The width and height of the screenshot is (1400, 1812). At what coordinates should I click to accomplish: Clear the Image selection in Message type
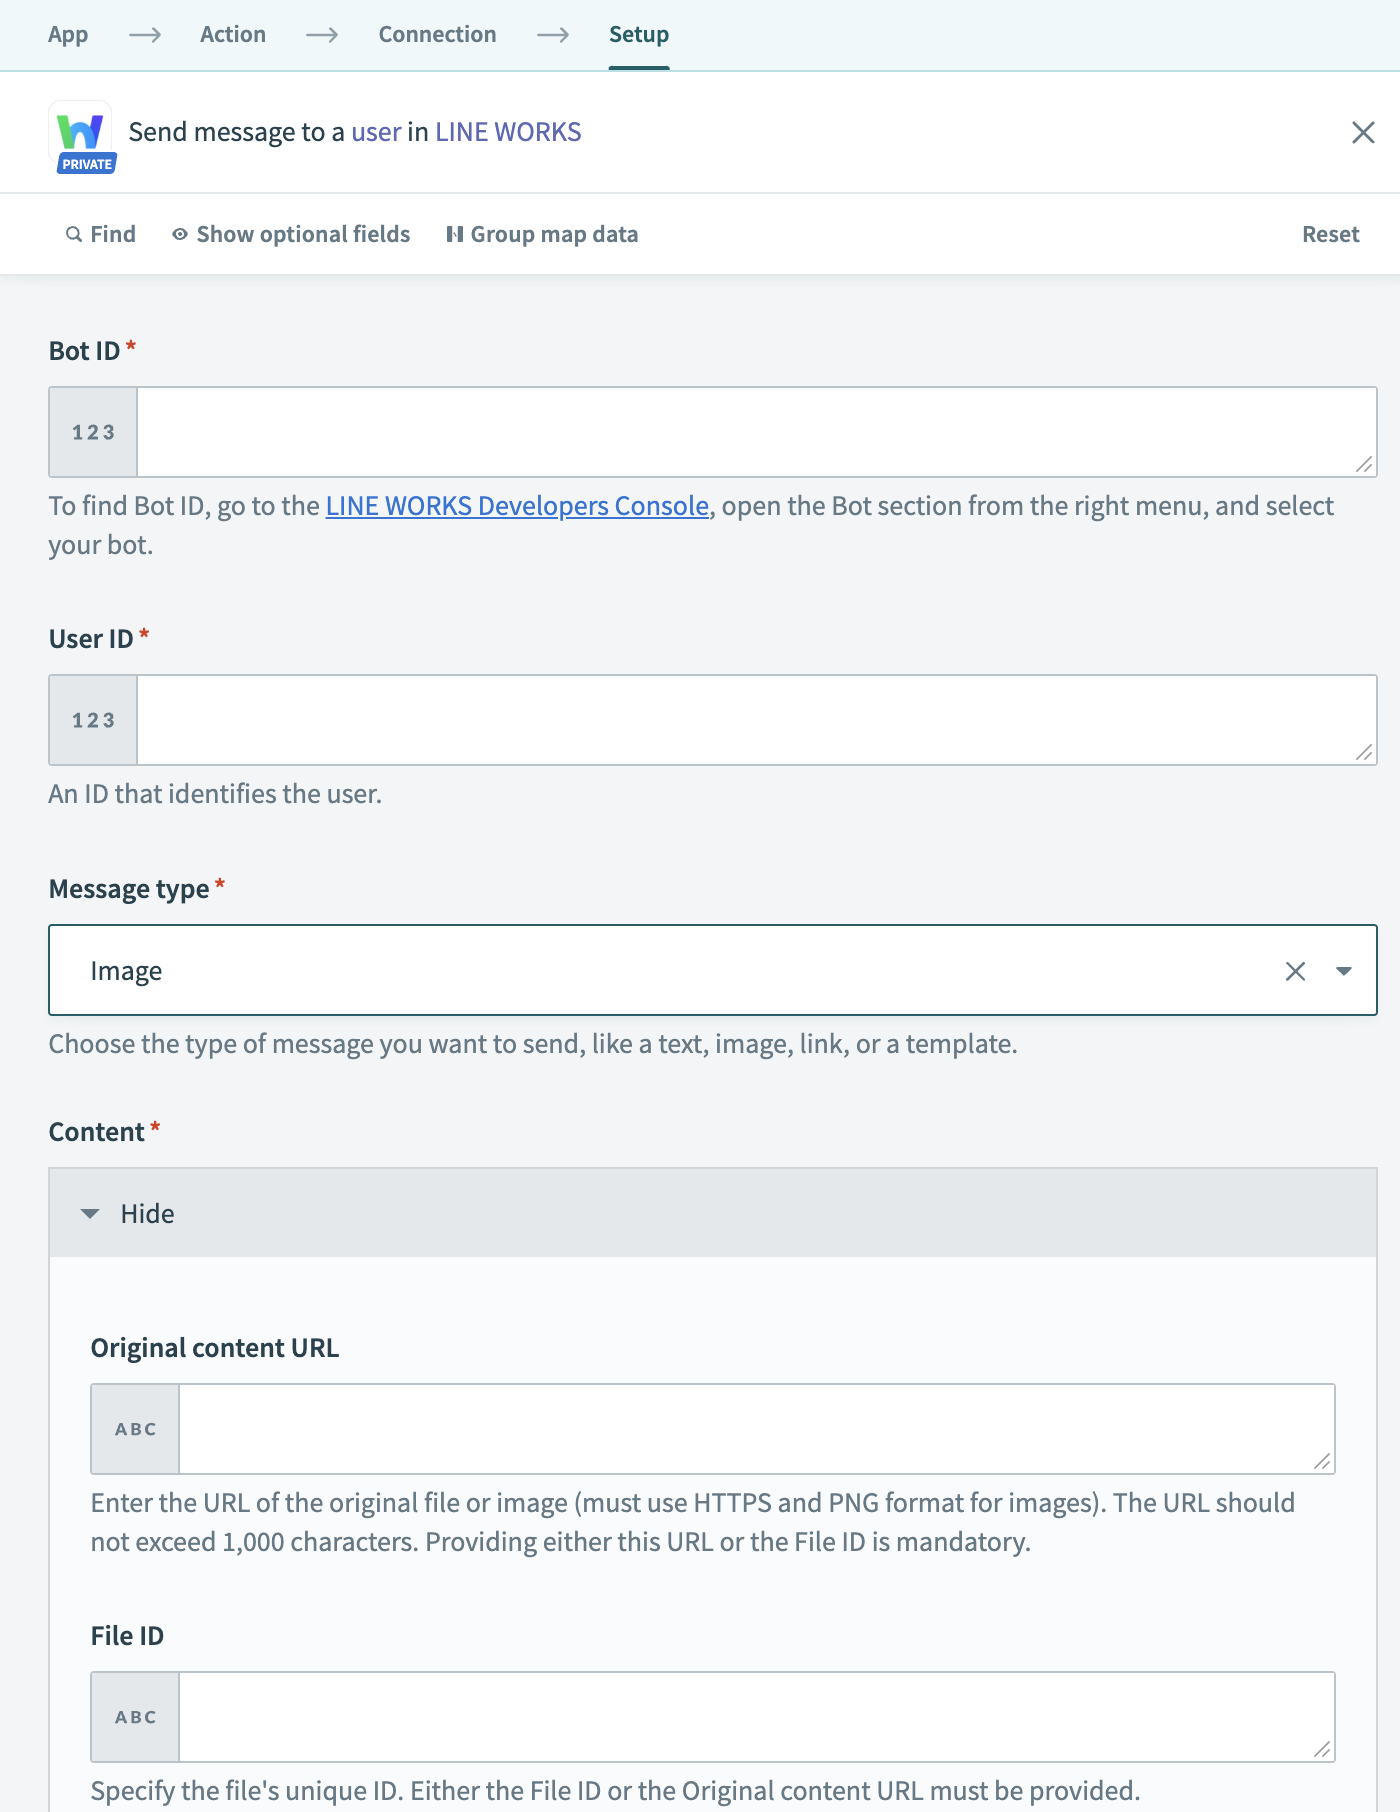point(1295,970)
